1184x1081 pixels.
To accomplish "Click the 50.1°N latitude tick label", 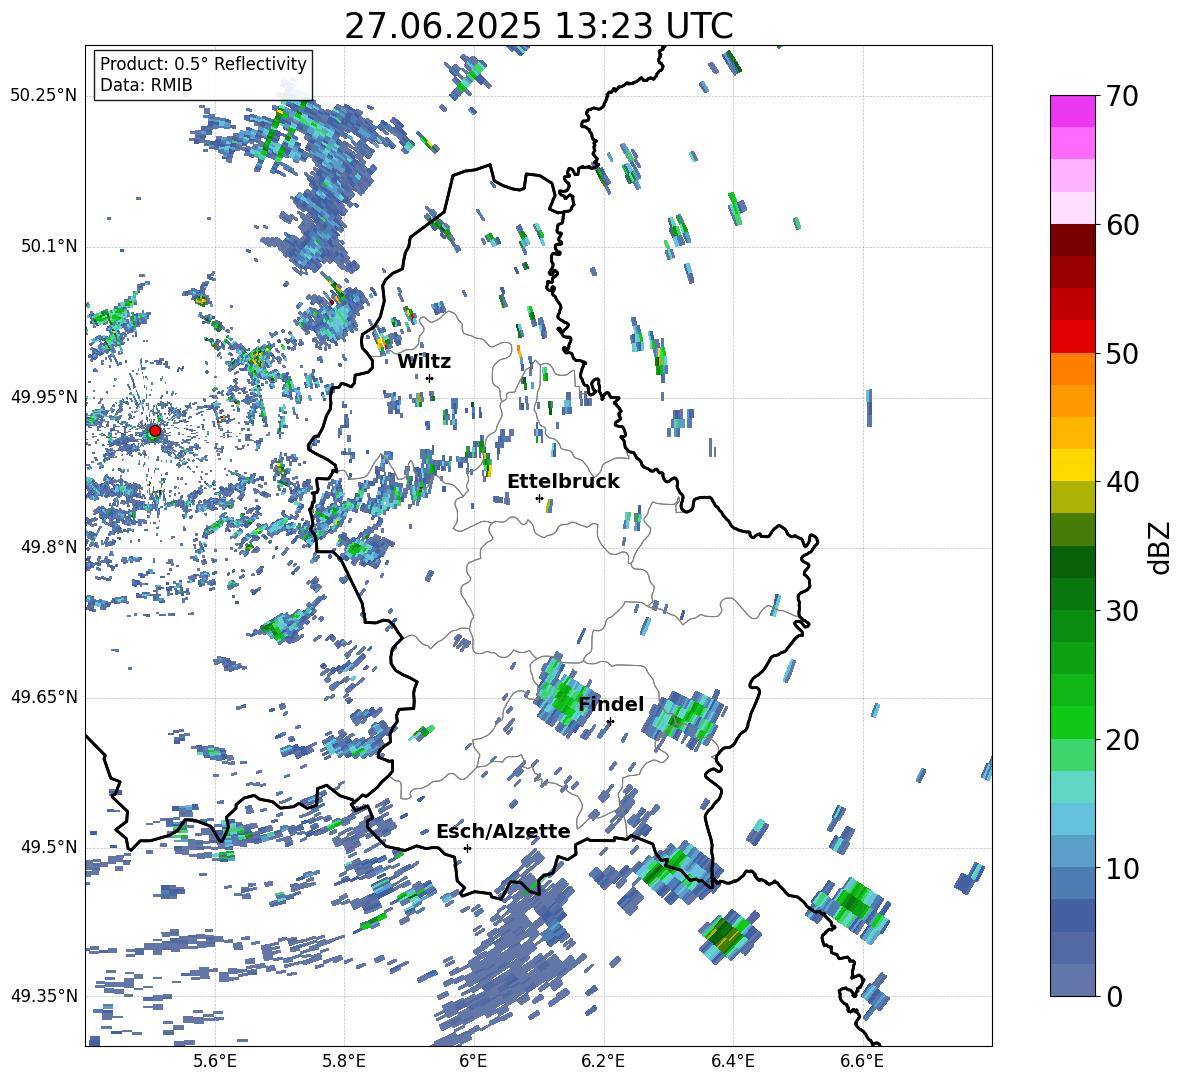I will tap(48, 246).
